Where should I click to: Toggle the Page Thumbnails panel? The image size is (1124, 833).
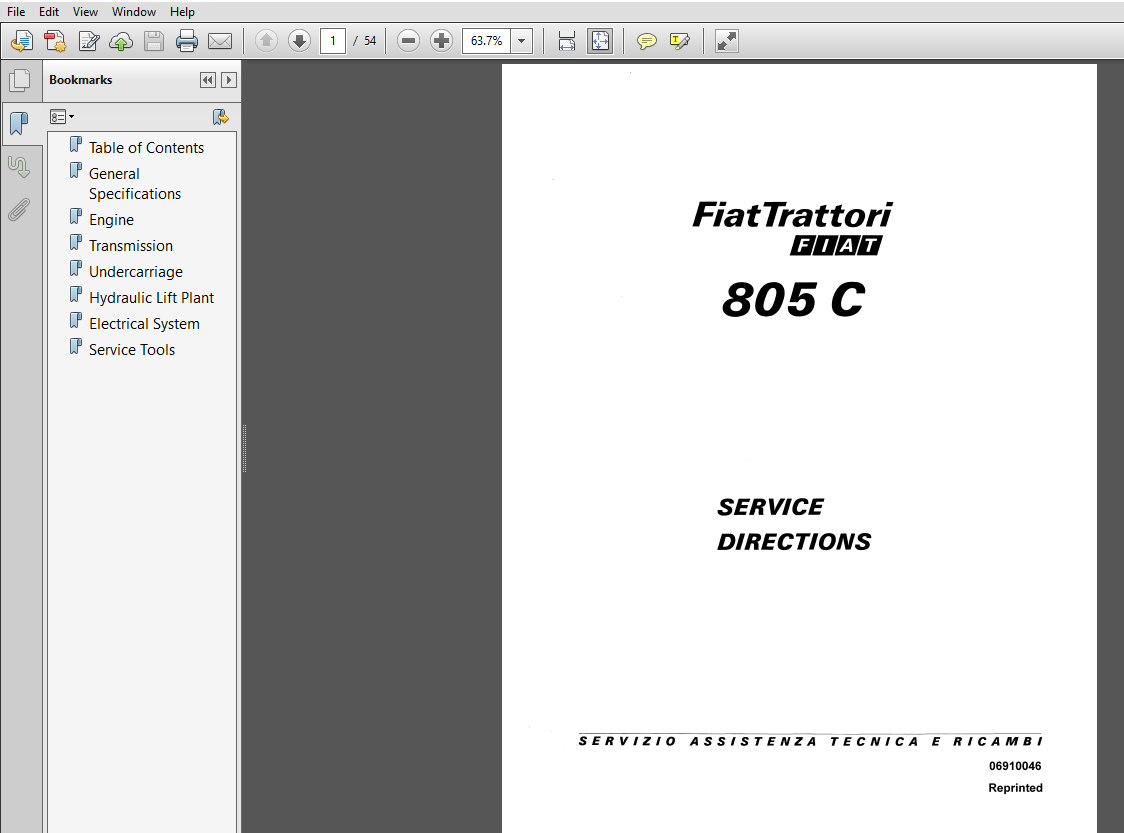[19, 80]
